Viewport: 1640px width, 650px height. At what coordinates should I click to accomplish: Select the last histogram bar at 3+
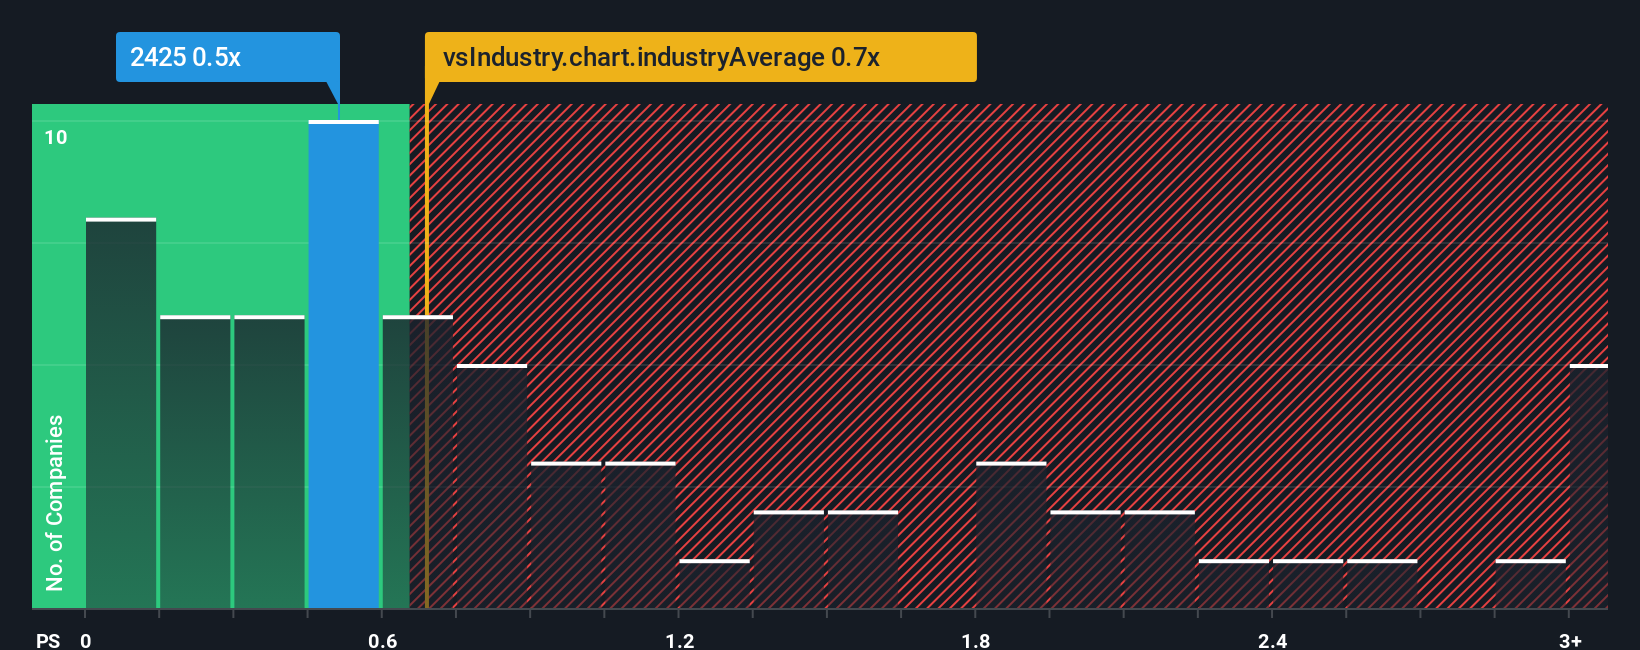click(x=1589, y=486)
